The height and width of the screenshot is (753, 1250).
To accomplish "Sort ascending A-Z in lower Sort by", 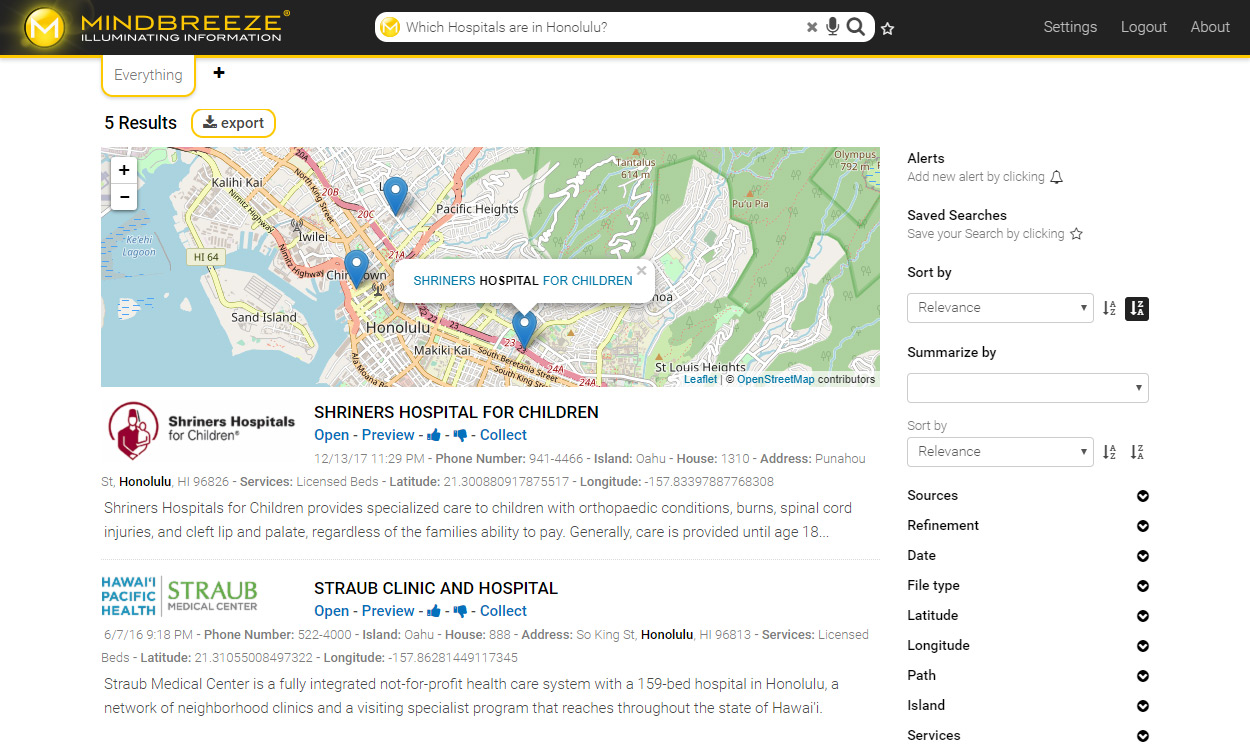I will (1109, 452).
